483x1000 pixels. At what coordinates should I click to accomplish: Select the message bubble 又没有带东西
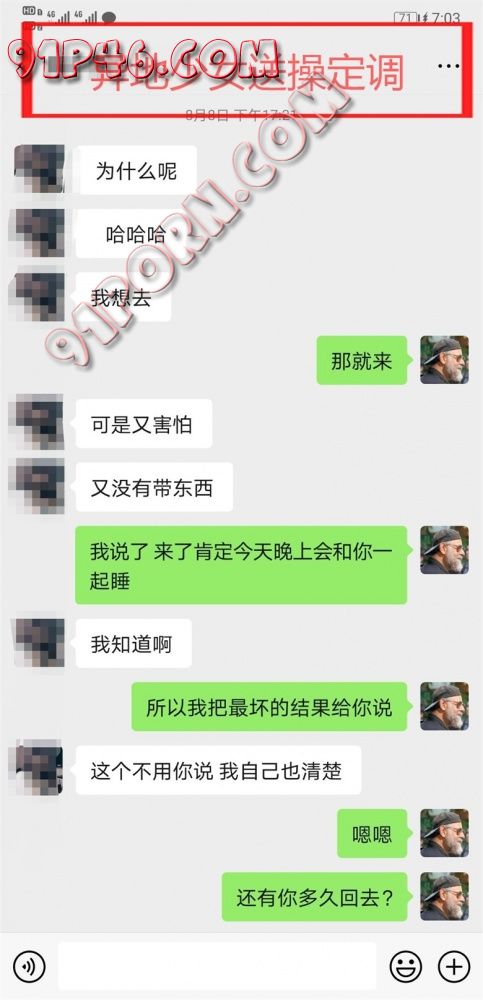click(154, 487)
